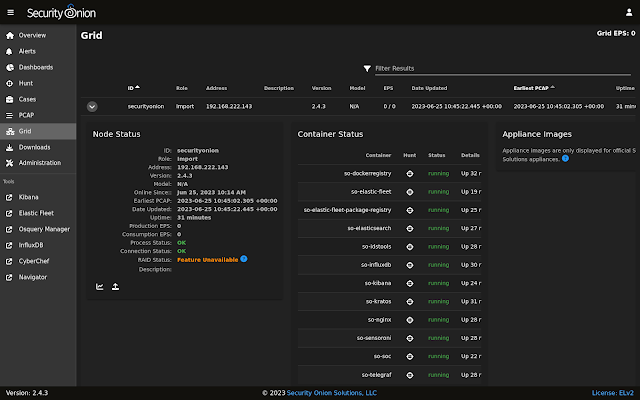Click the Version: 2.4.3 footer text
640x400 pixels.
click(27, 393)
